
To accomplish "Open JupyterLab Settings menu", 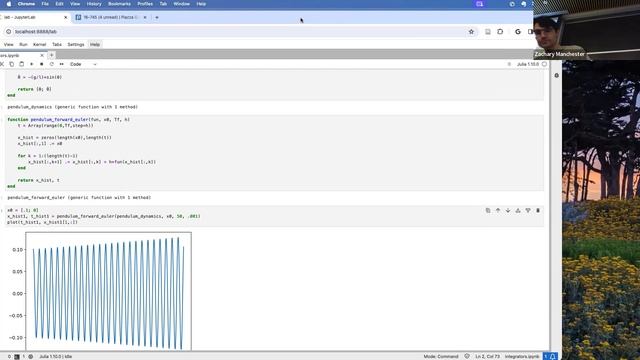I will (x=76, y=44).
